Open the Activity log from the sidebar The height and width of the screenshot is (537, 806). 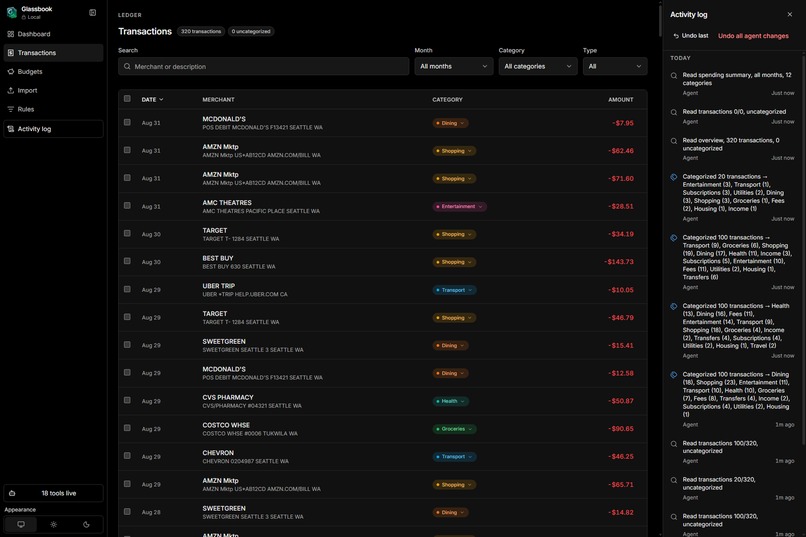[x=53, y=129]
